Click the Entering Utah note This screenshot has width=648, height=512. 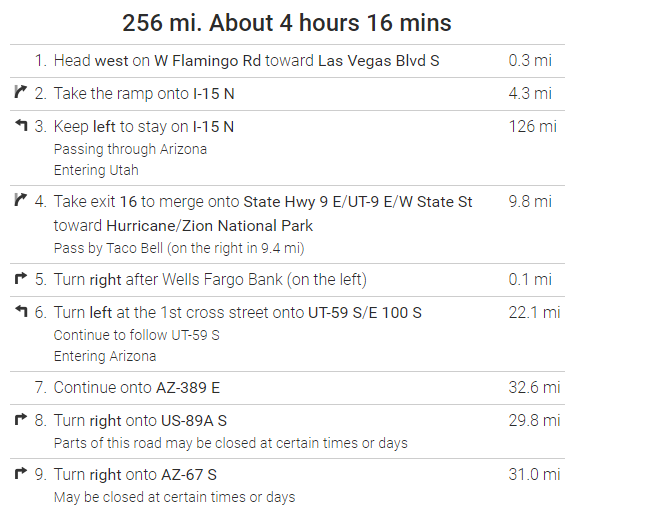pos(96,170)
